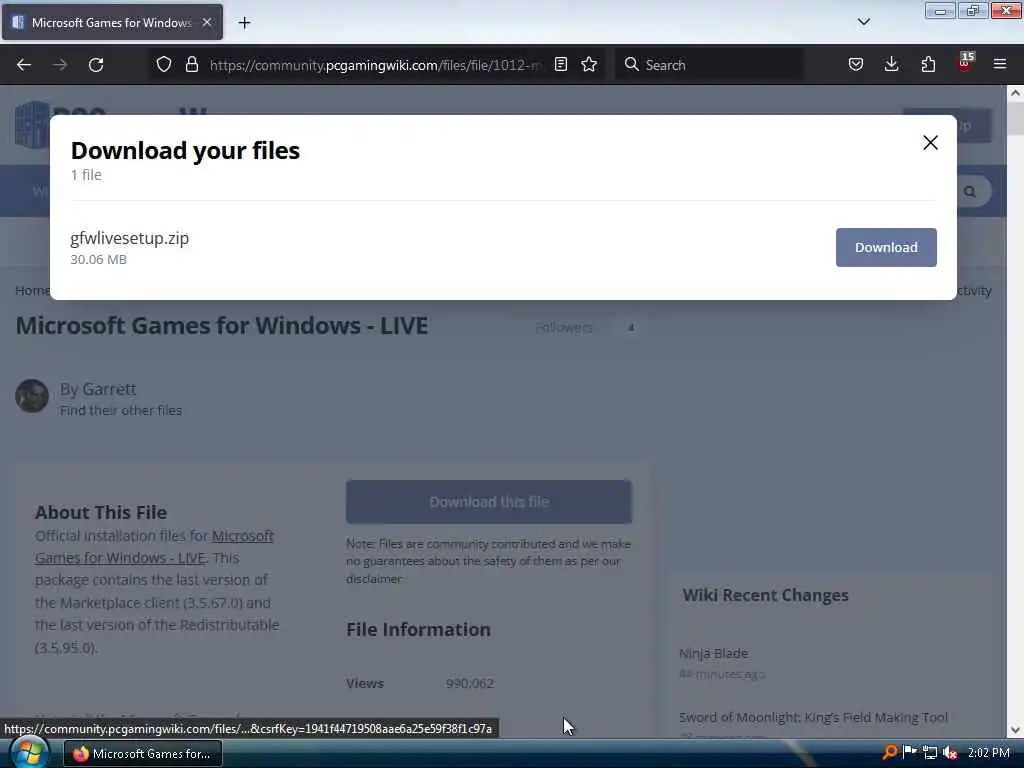Open the Windows Start orb
This screenshot has width=1024, height=768.
pos(28,753)
